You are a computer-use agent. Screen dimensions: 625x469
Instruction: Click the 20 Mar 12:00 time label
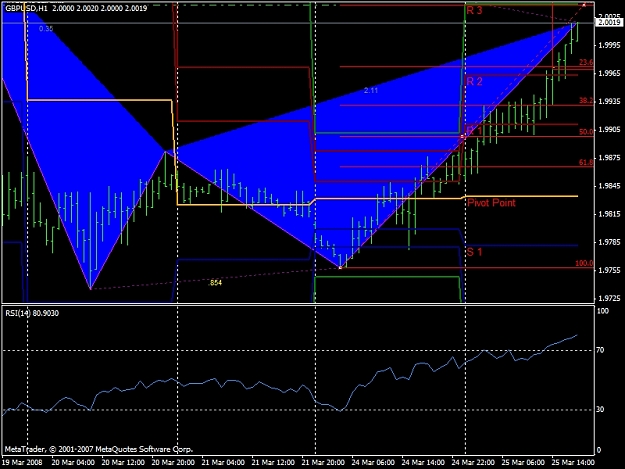click(123, 462)
